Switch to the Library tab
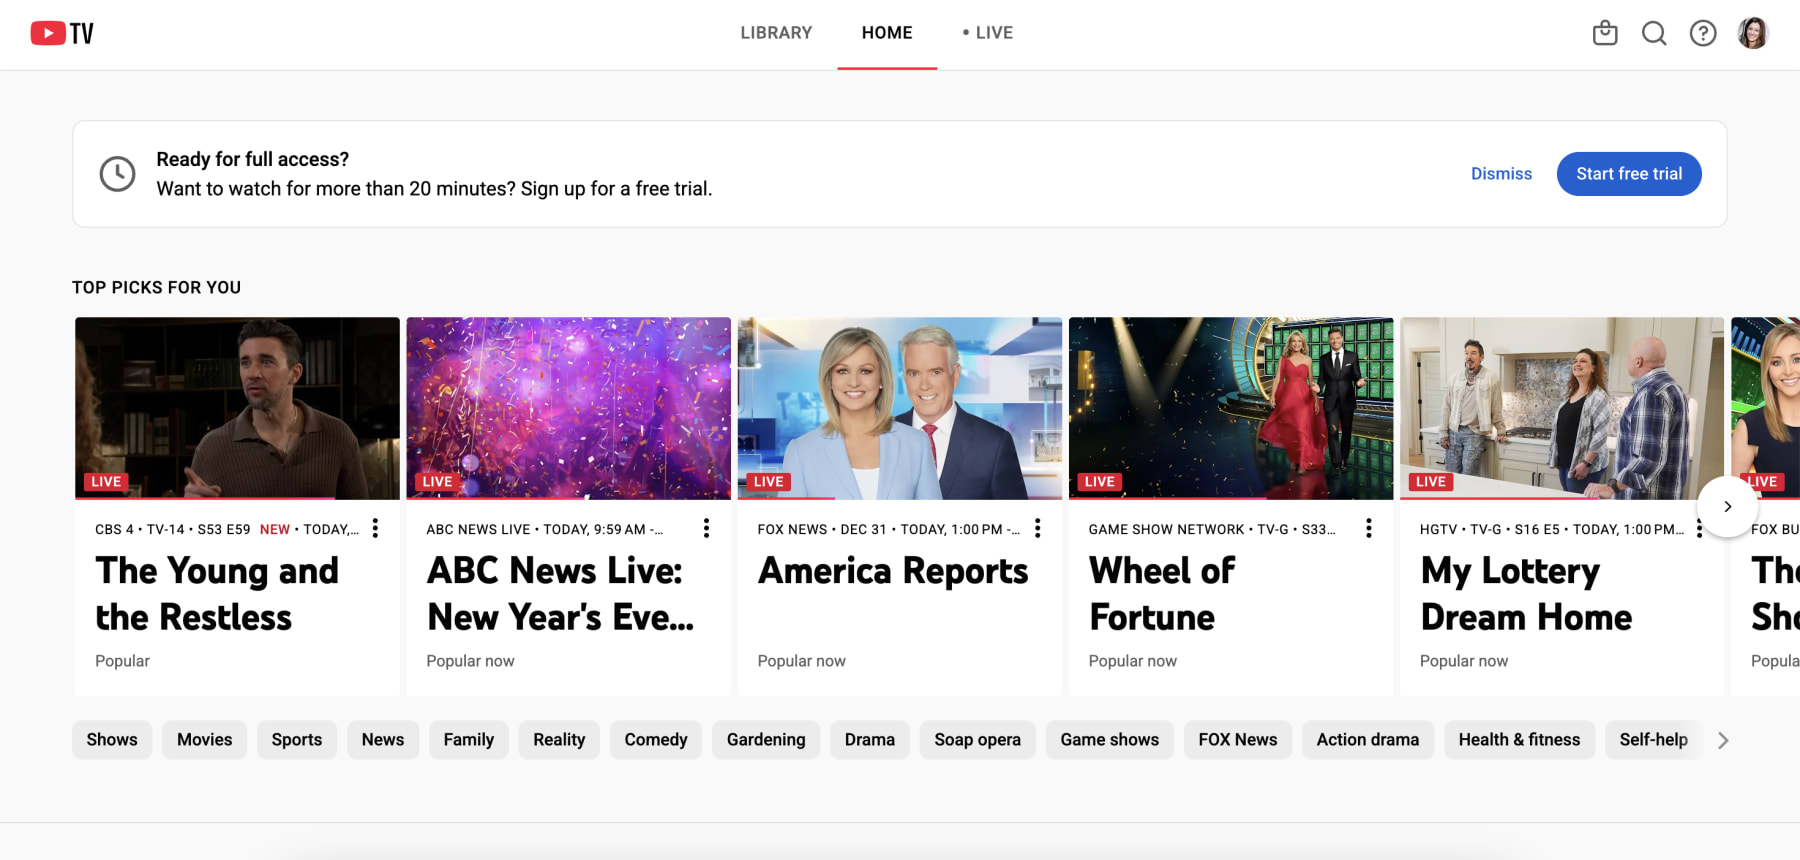1800x860 pixels. 776,33
